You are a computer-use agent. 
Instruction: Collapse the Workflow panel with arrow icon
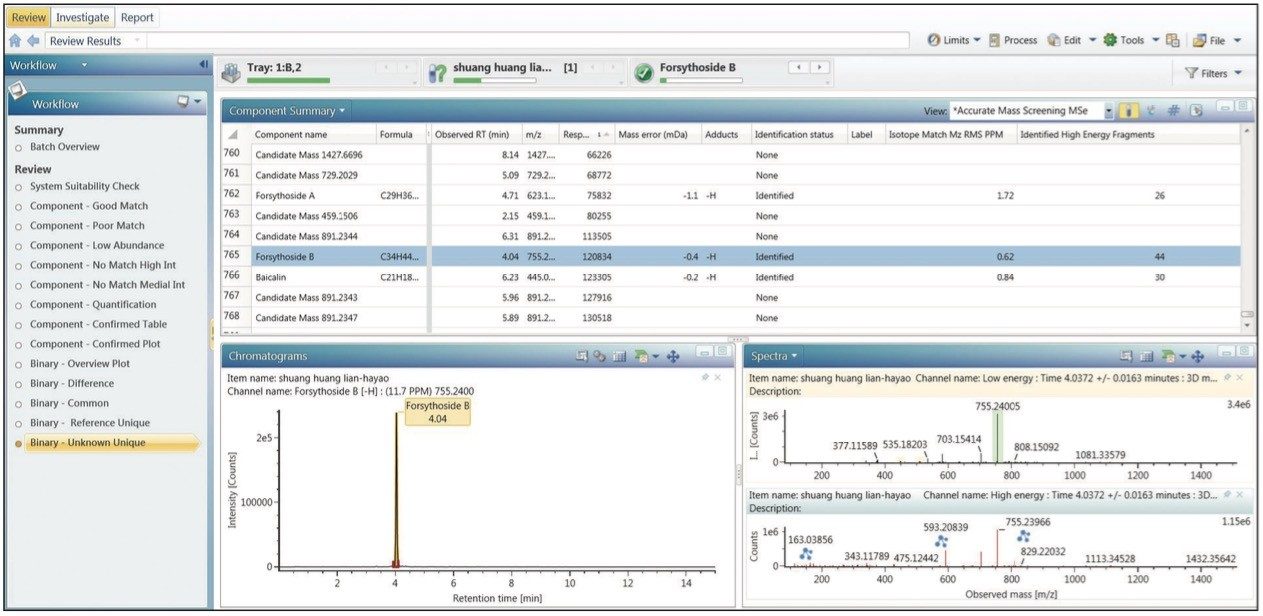pyautogui.click(x=204, y=65)
